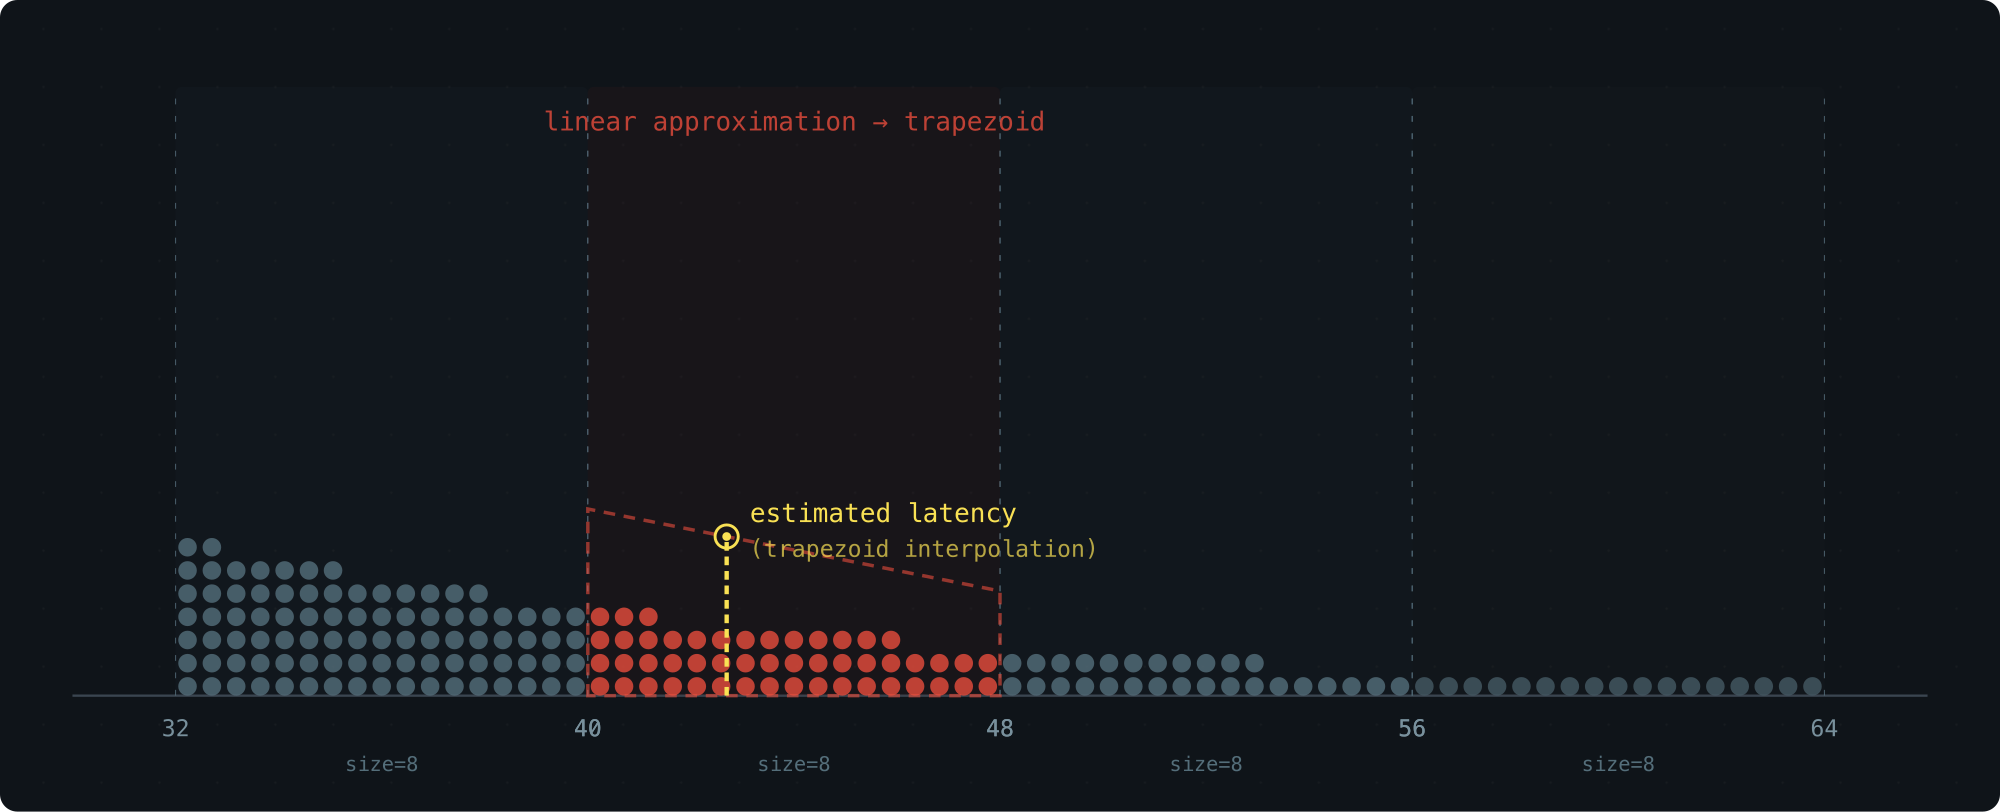This screenshot has width=2000, height=812.
Task: Select the size=8 label between 48 and 56
Action: 1206,765
